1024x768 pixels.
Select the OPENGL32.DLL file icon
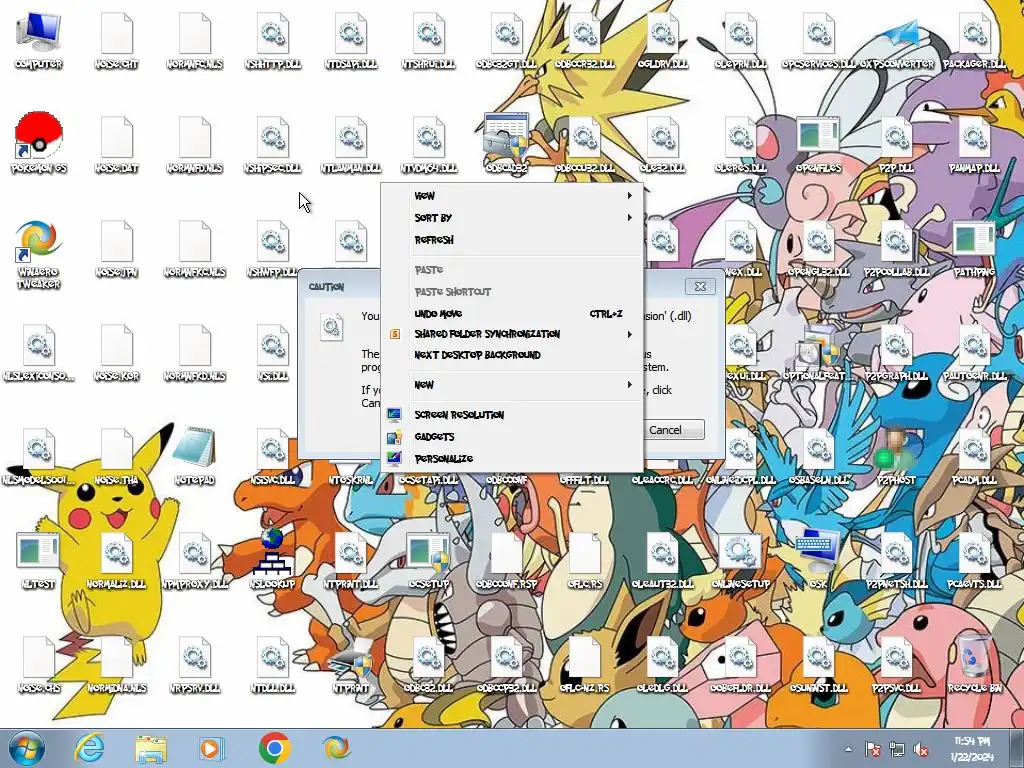coord(818,248)
